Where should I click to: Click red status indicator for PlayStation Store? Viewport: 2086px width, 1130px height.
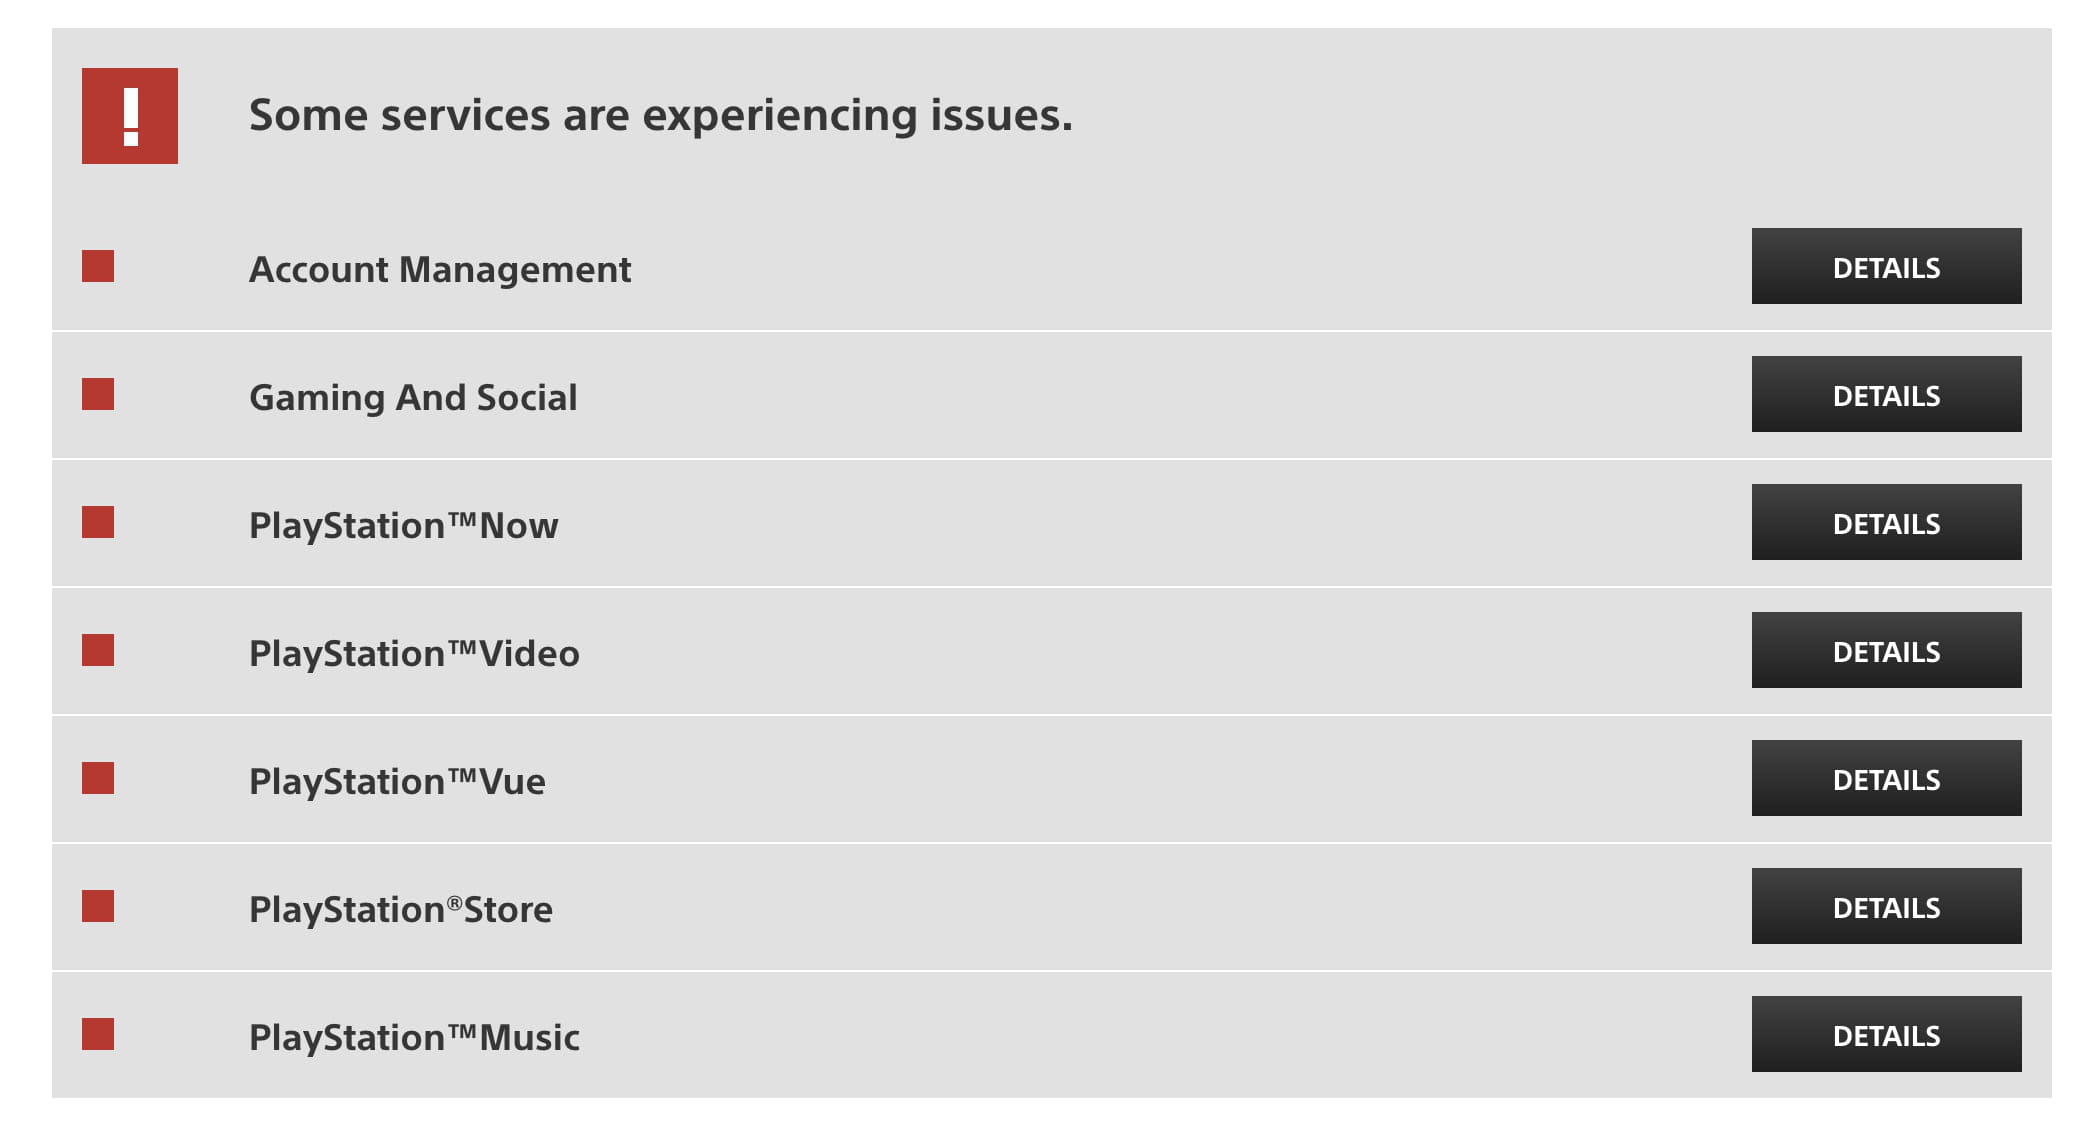98,906
